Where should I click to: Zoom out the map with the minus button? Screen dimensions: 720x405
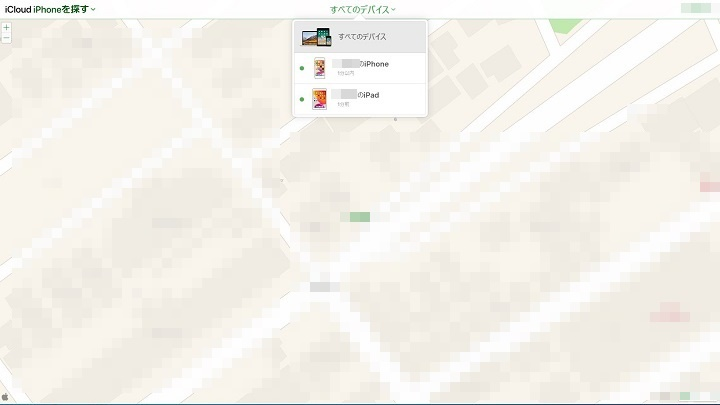[x=6, y=38]
